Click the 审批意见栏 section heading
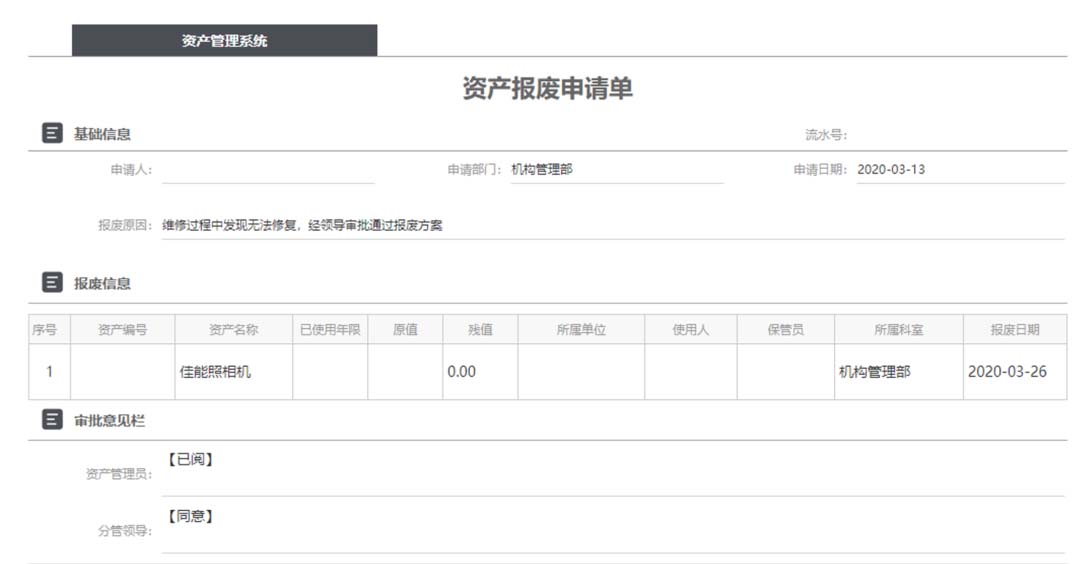1080x564 pixels. pyautogui.click(x=110, y=421)
